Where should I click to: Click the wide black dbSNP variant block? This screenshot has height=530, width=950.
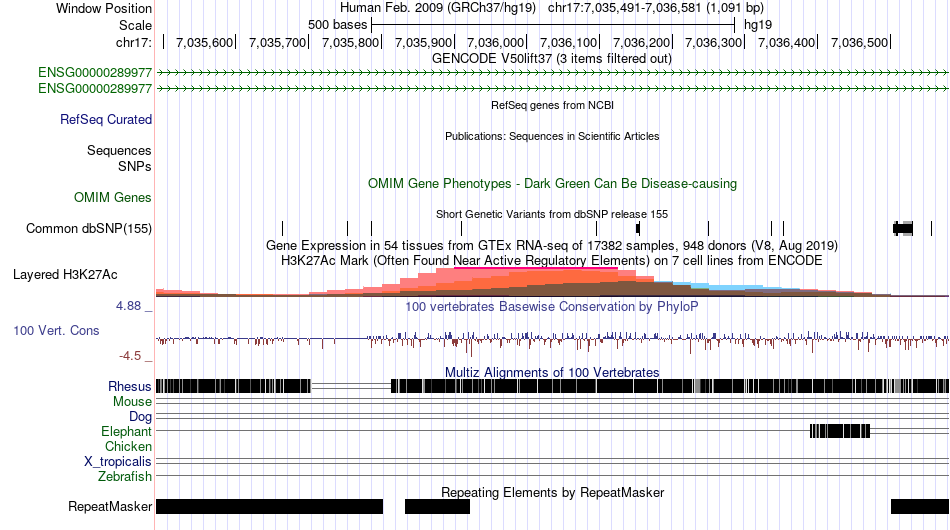[x=903, y=228]
